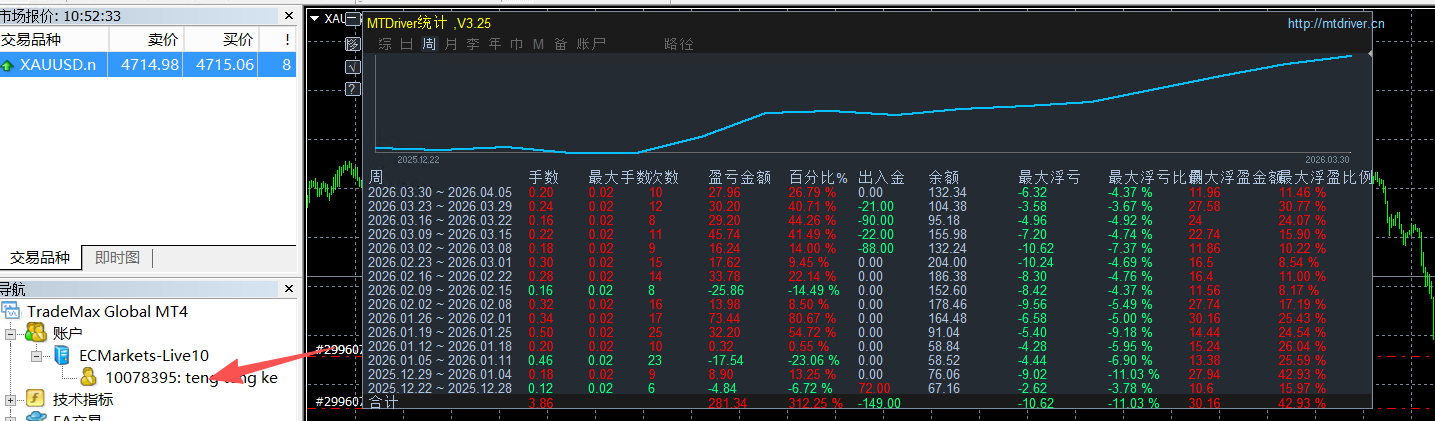
Task: Collapse the ECMarkets-Live10 tree node
Action: [x=36, y=355]
